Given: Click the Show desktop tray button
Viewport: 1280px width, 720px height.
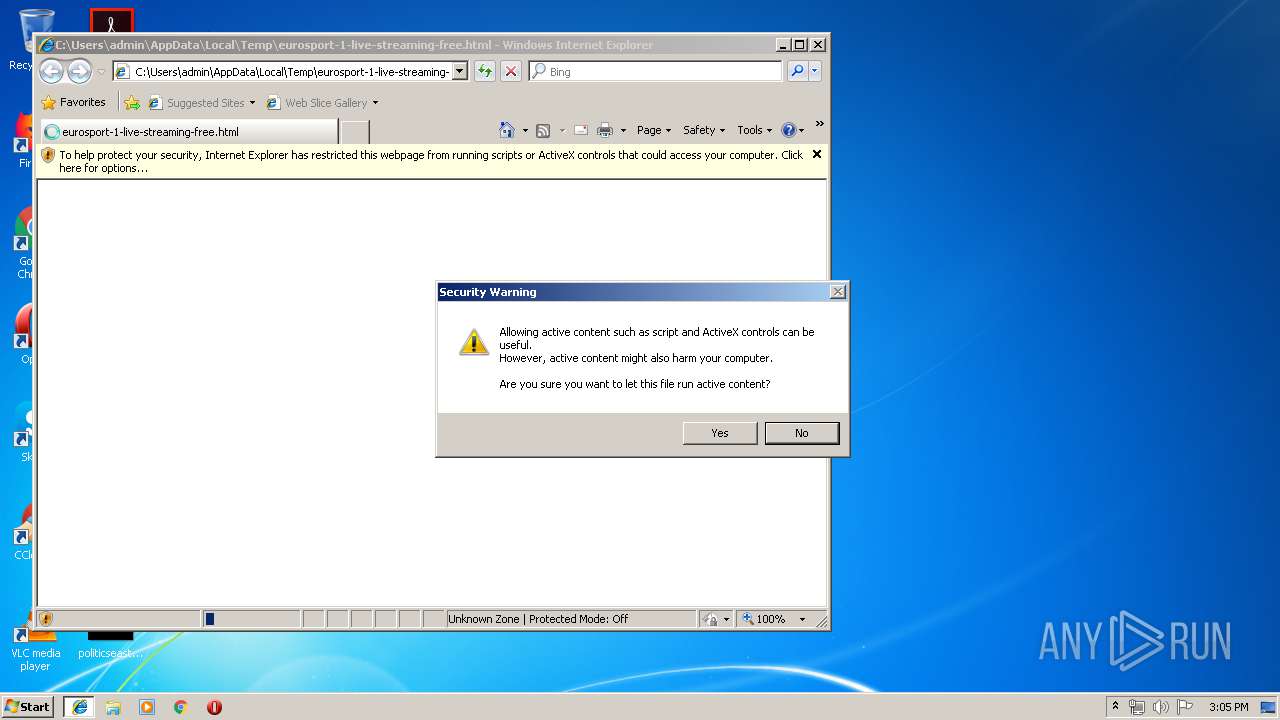Looking at the screenshot, I should [1269, 706].
